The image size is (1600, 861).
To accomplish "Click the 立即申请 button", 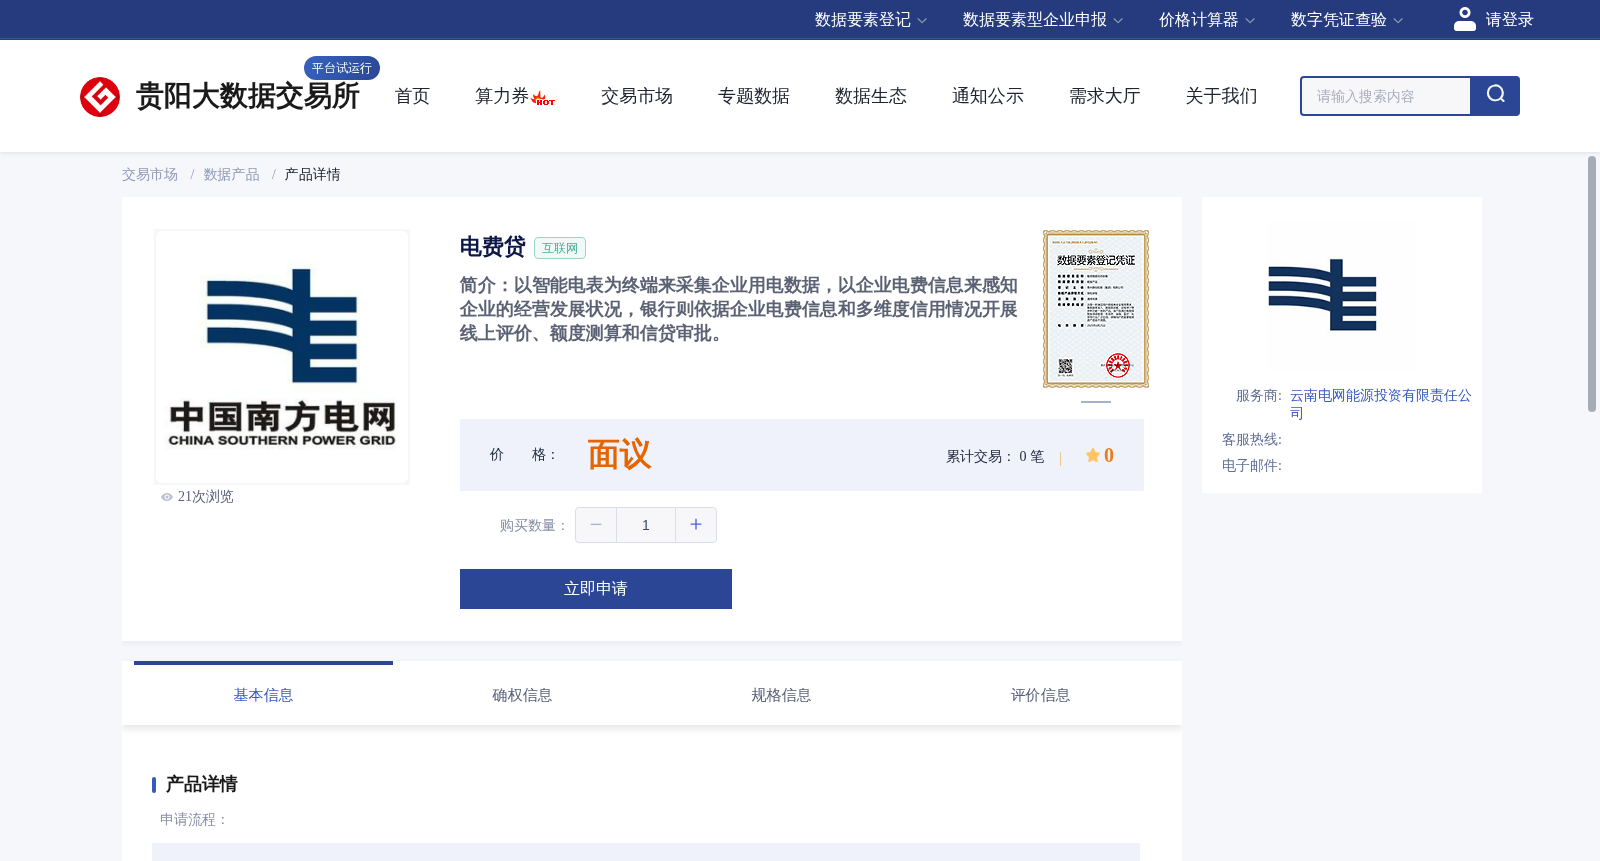I will coord(596,589).
